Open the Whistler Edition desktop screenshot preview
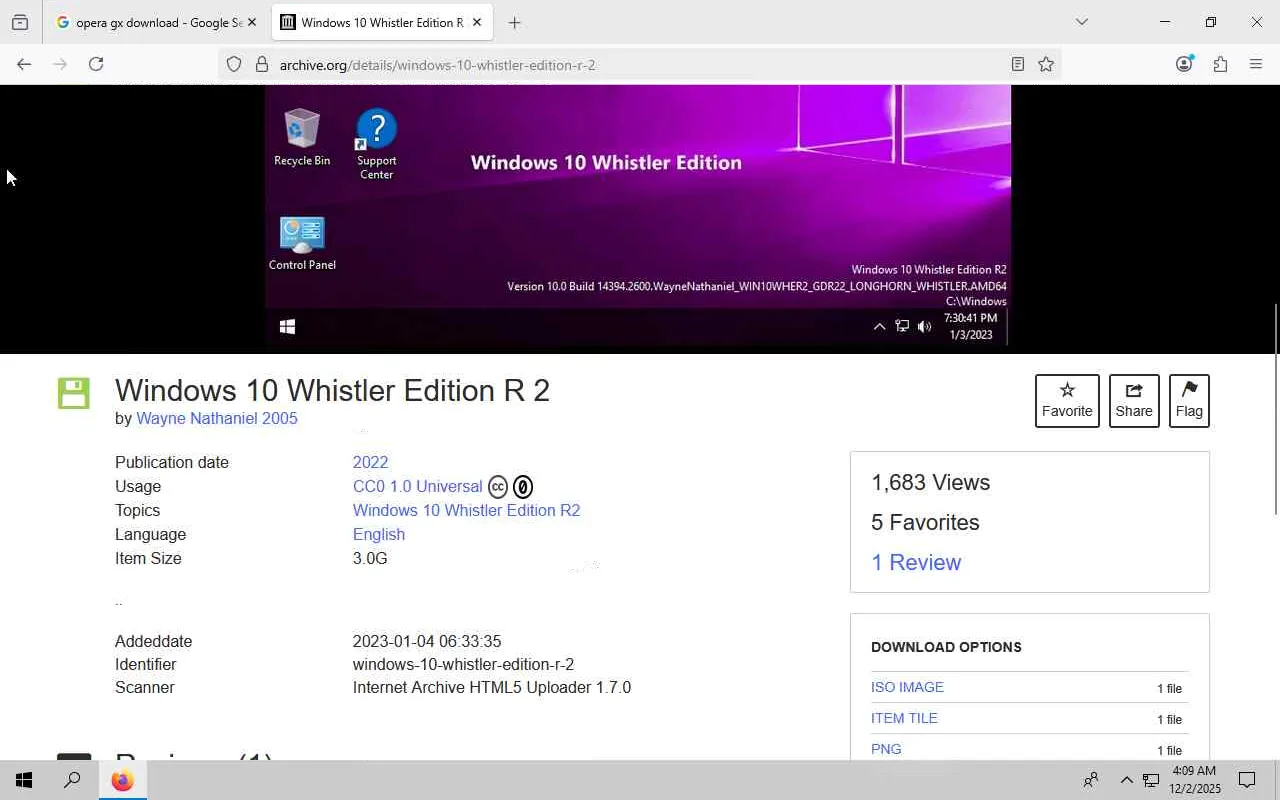 tap(638, 216)
